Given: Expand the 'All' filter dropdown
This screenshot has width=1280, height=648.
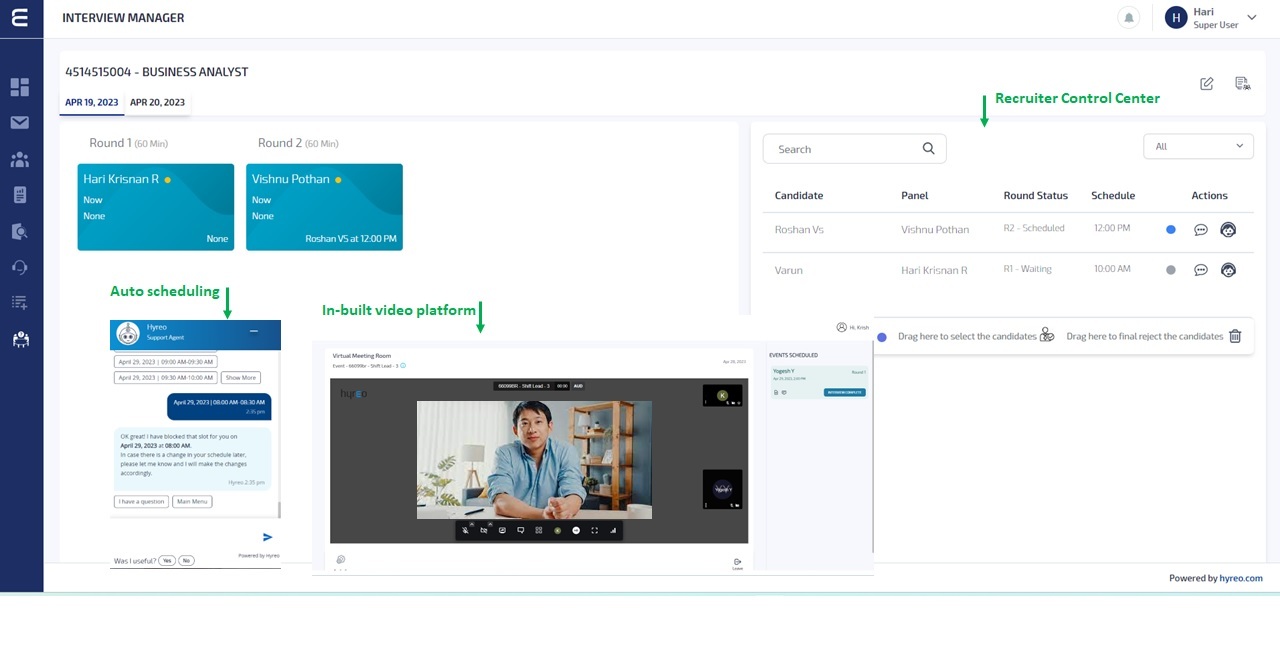Looking at the screenshot, I should 1198,146.
